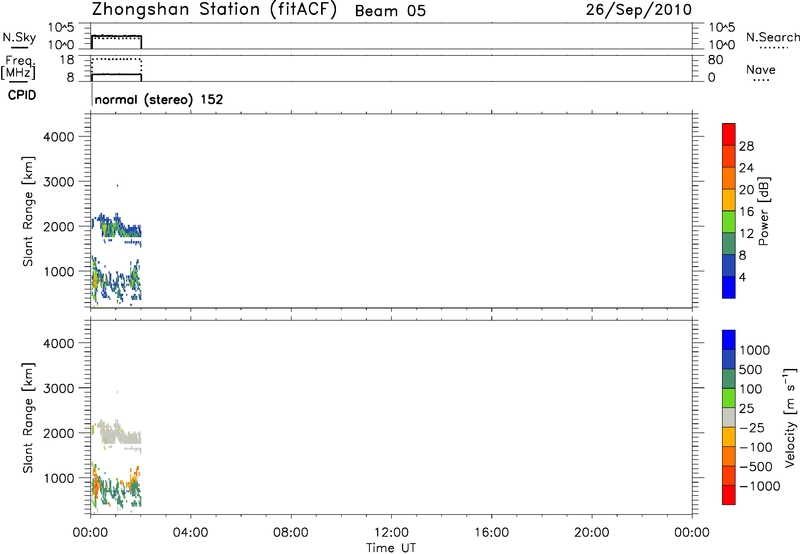Click the "Power [dB]" colorbar title

point(763,211)
